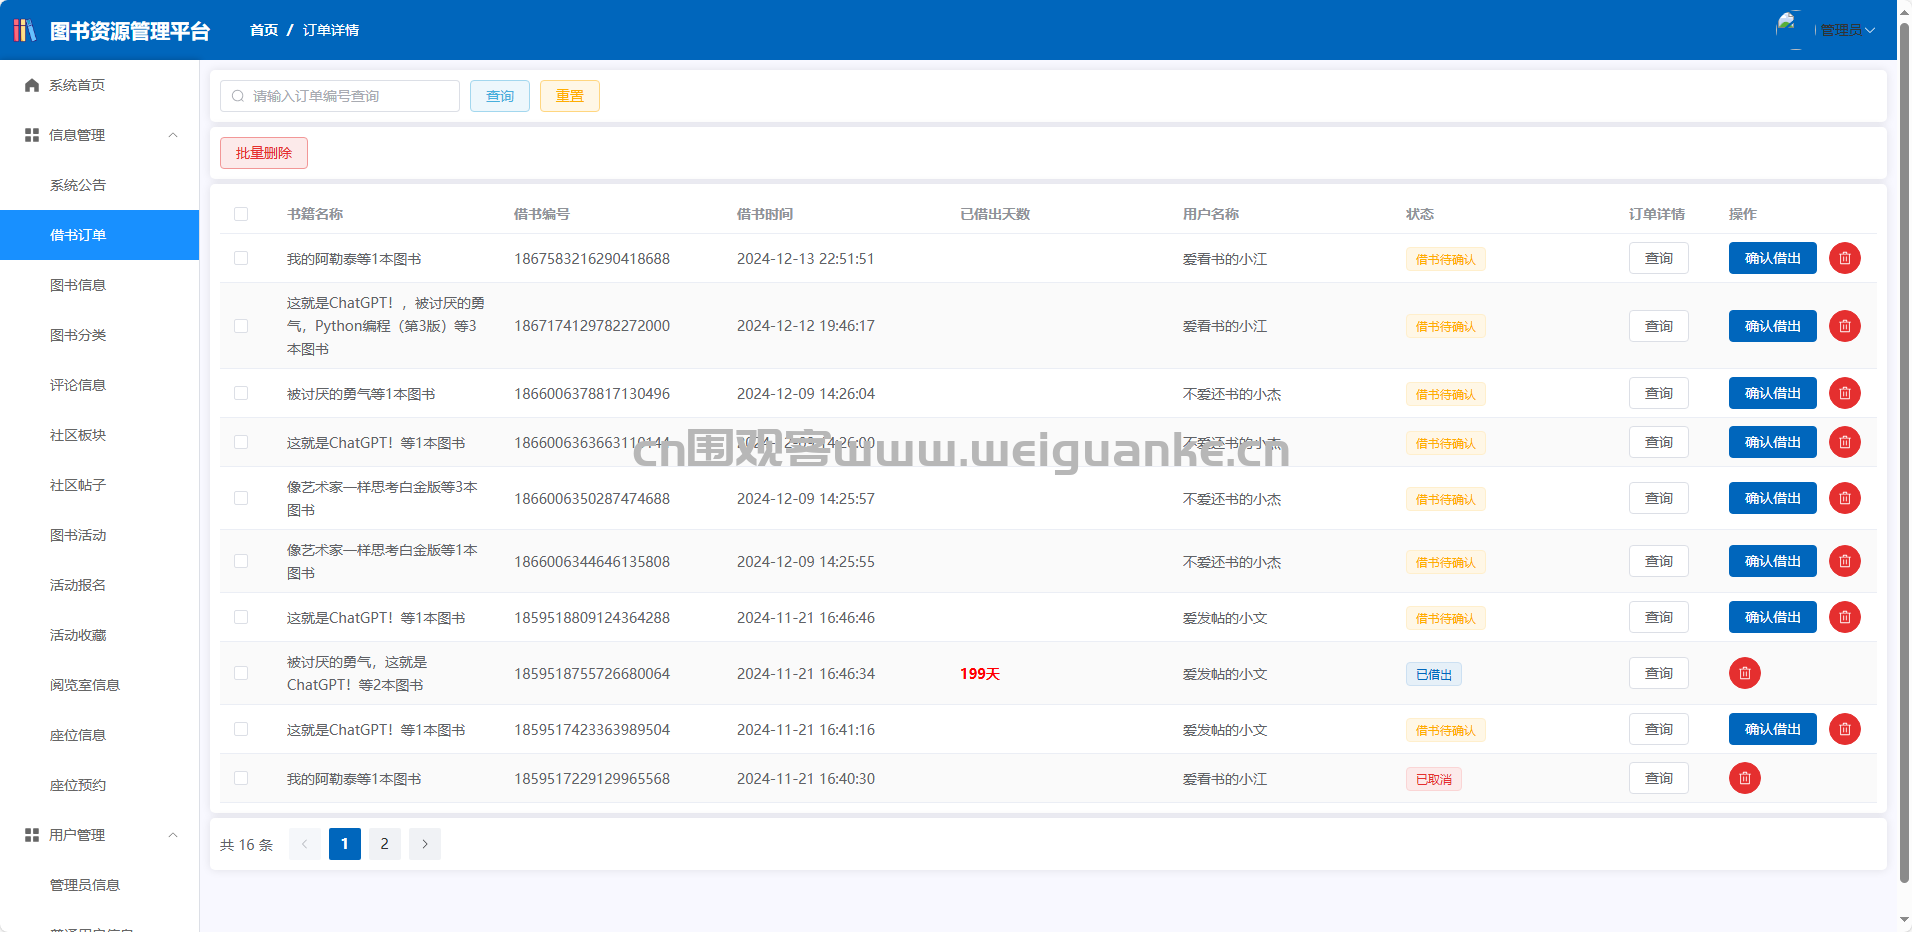Check the row for order 1867583216290418688

(241, 258)
